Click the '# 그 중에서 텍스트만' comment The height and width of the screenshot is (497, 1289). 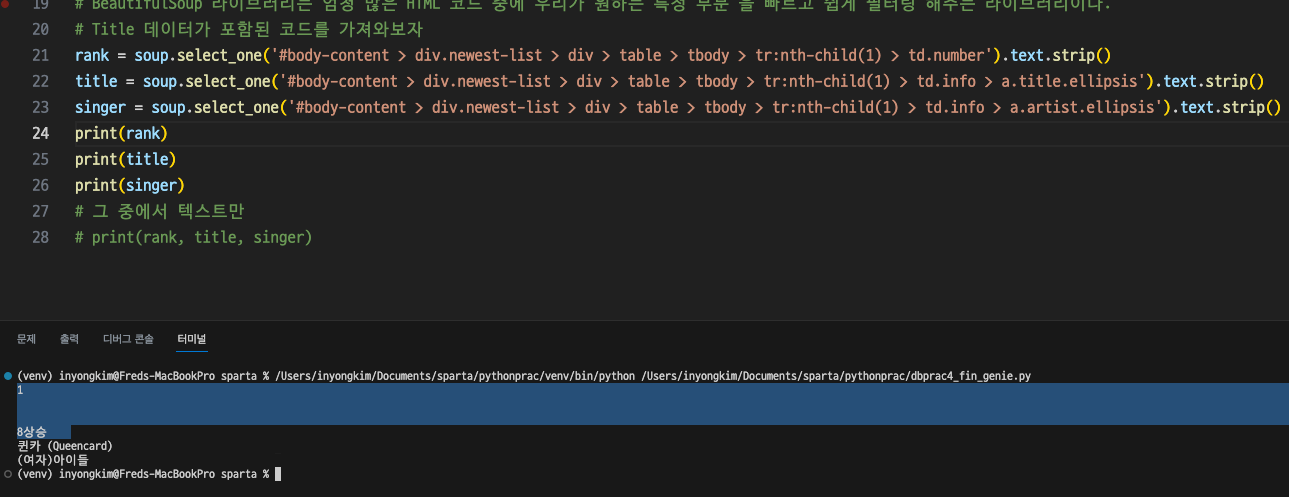point(160,211)
